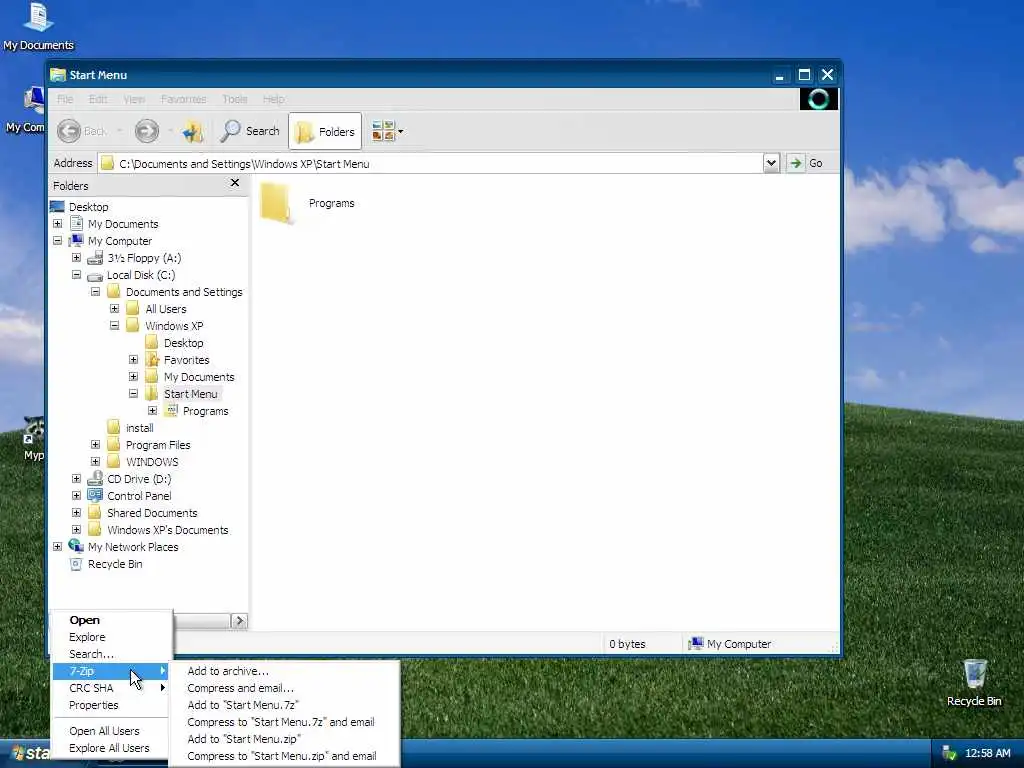Expand Program Files tree node
The image size is (1024, 768).
[95, 445]
